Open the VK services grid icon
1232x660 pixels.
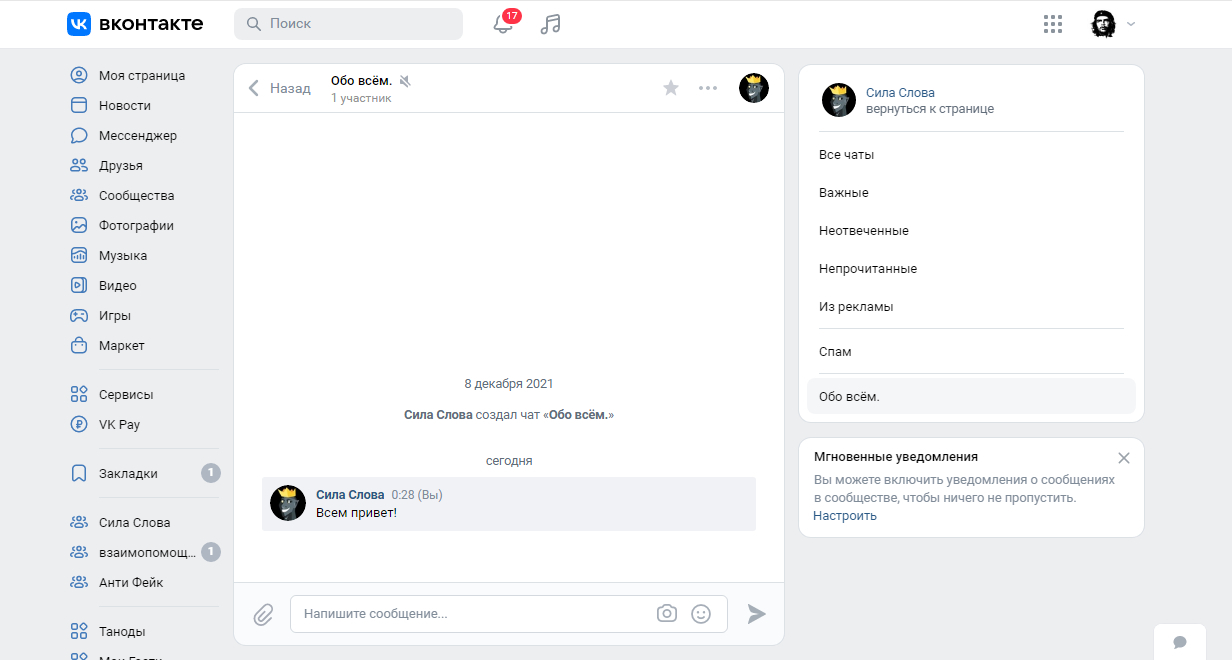click(x=1052, y=24)
